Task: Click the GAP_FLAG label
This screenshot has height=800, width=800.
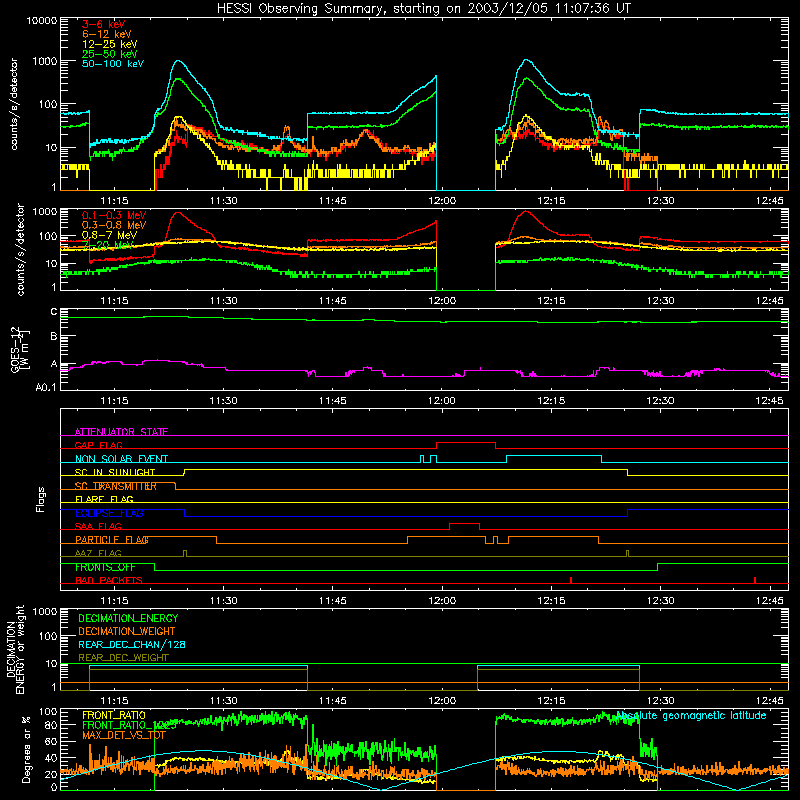Action: pyautogui.click(x=98, y=445)
